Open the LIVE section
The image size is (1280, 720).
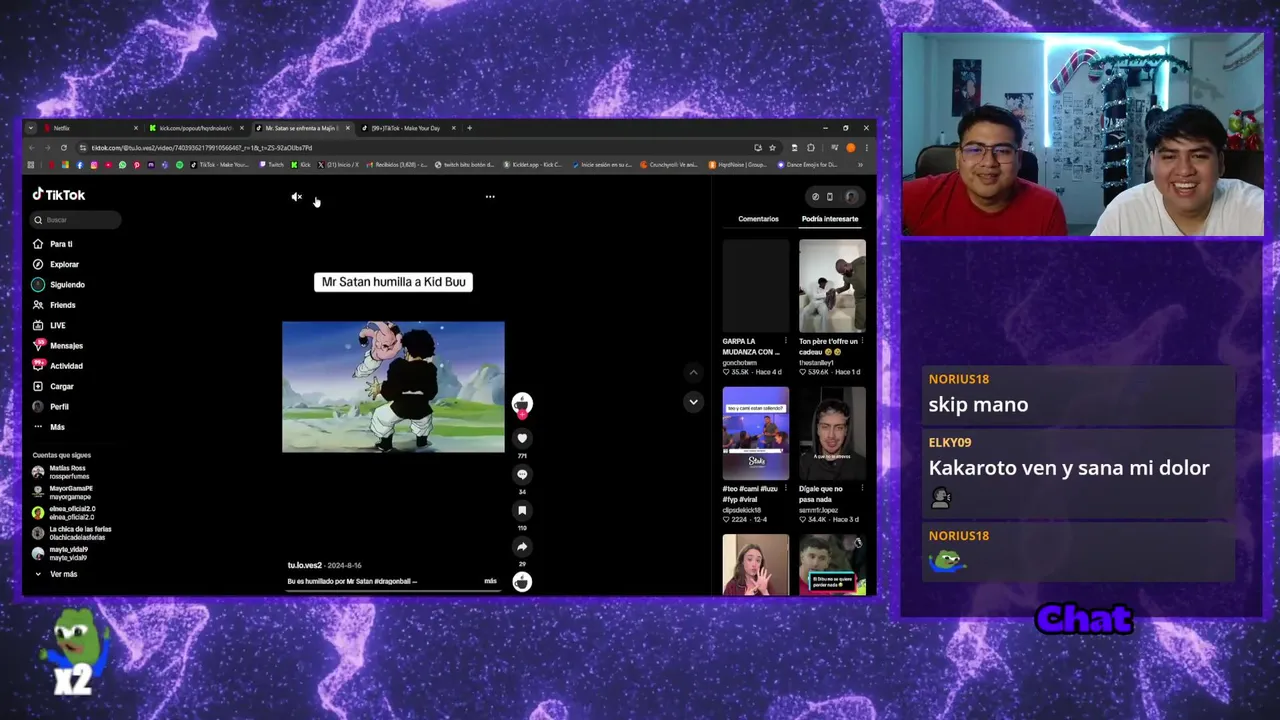pos(50,325)
